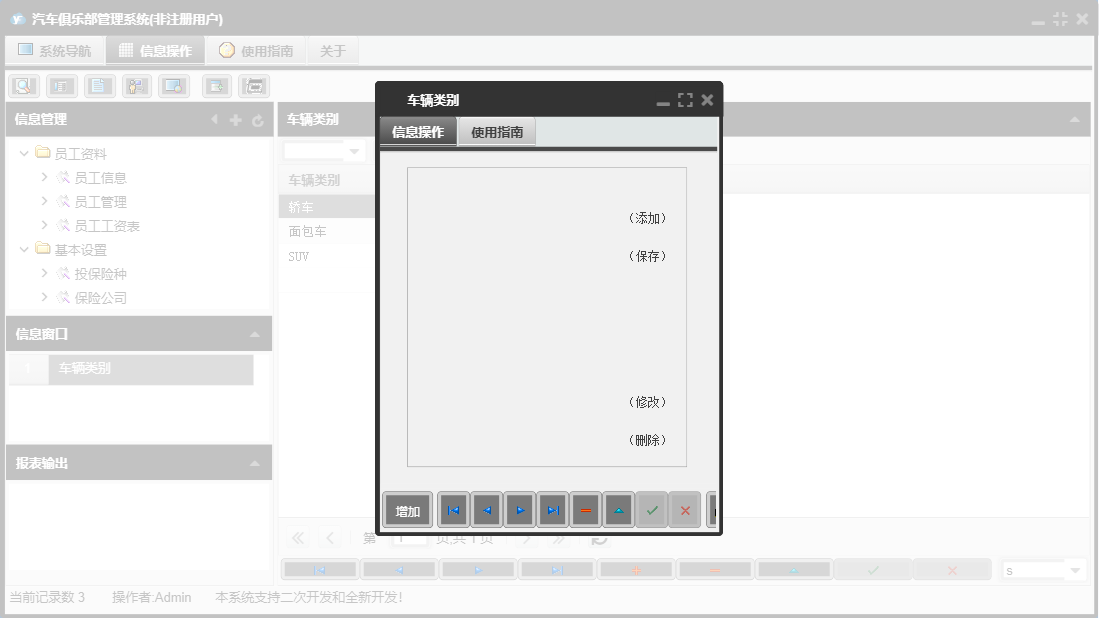Click the dashed-frame capture icon in main toolbar

tap(254, 86)
